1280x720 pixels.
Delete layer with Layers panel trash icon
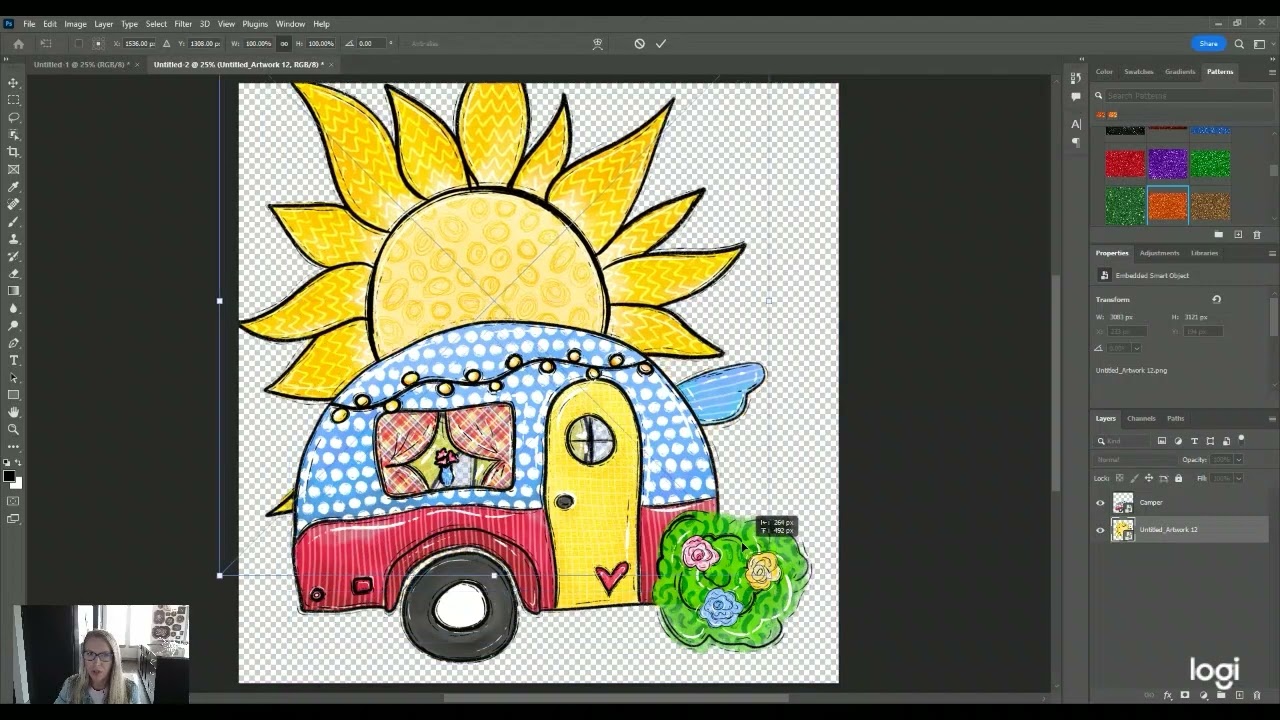pos(1257,695)
